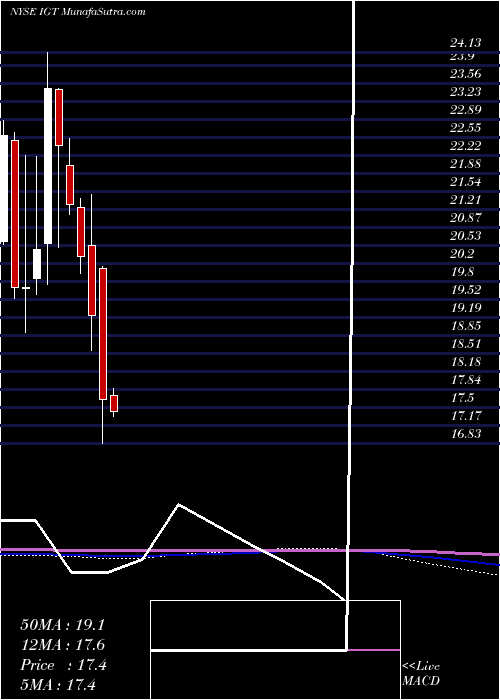Click the 12MA : 17.6 reading
The height and width of the screenshot is (700, 500).
click(62, 645)
